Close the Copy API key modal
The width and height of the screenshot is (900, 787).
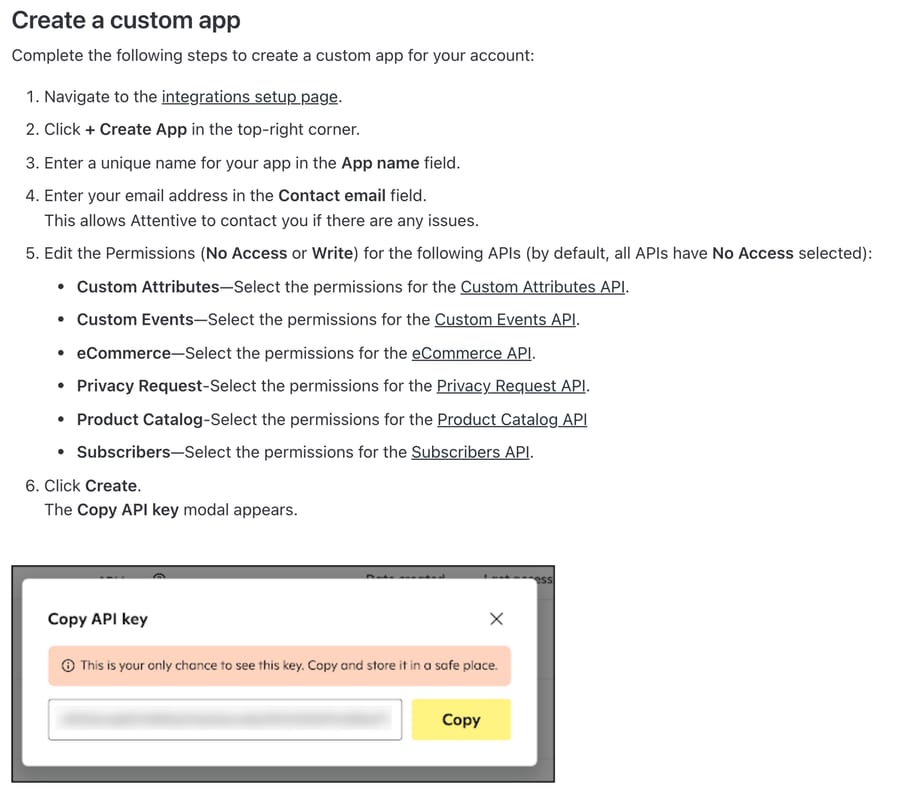tap(496, 618)
